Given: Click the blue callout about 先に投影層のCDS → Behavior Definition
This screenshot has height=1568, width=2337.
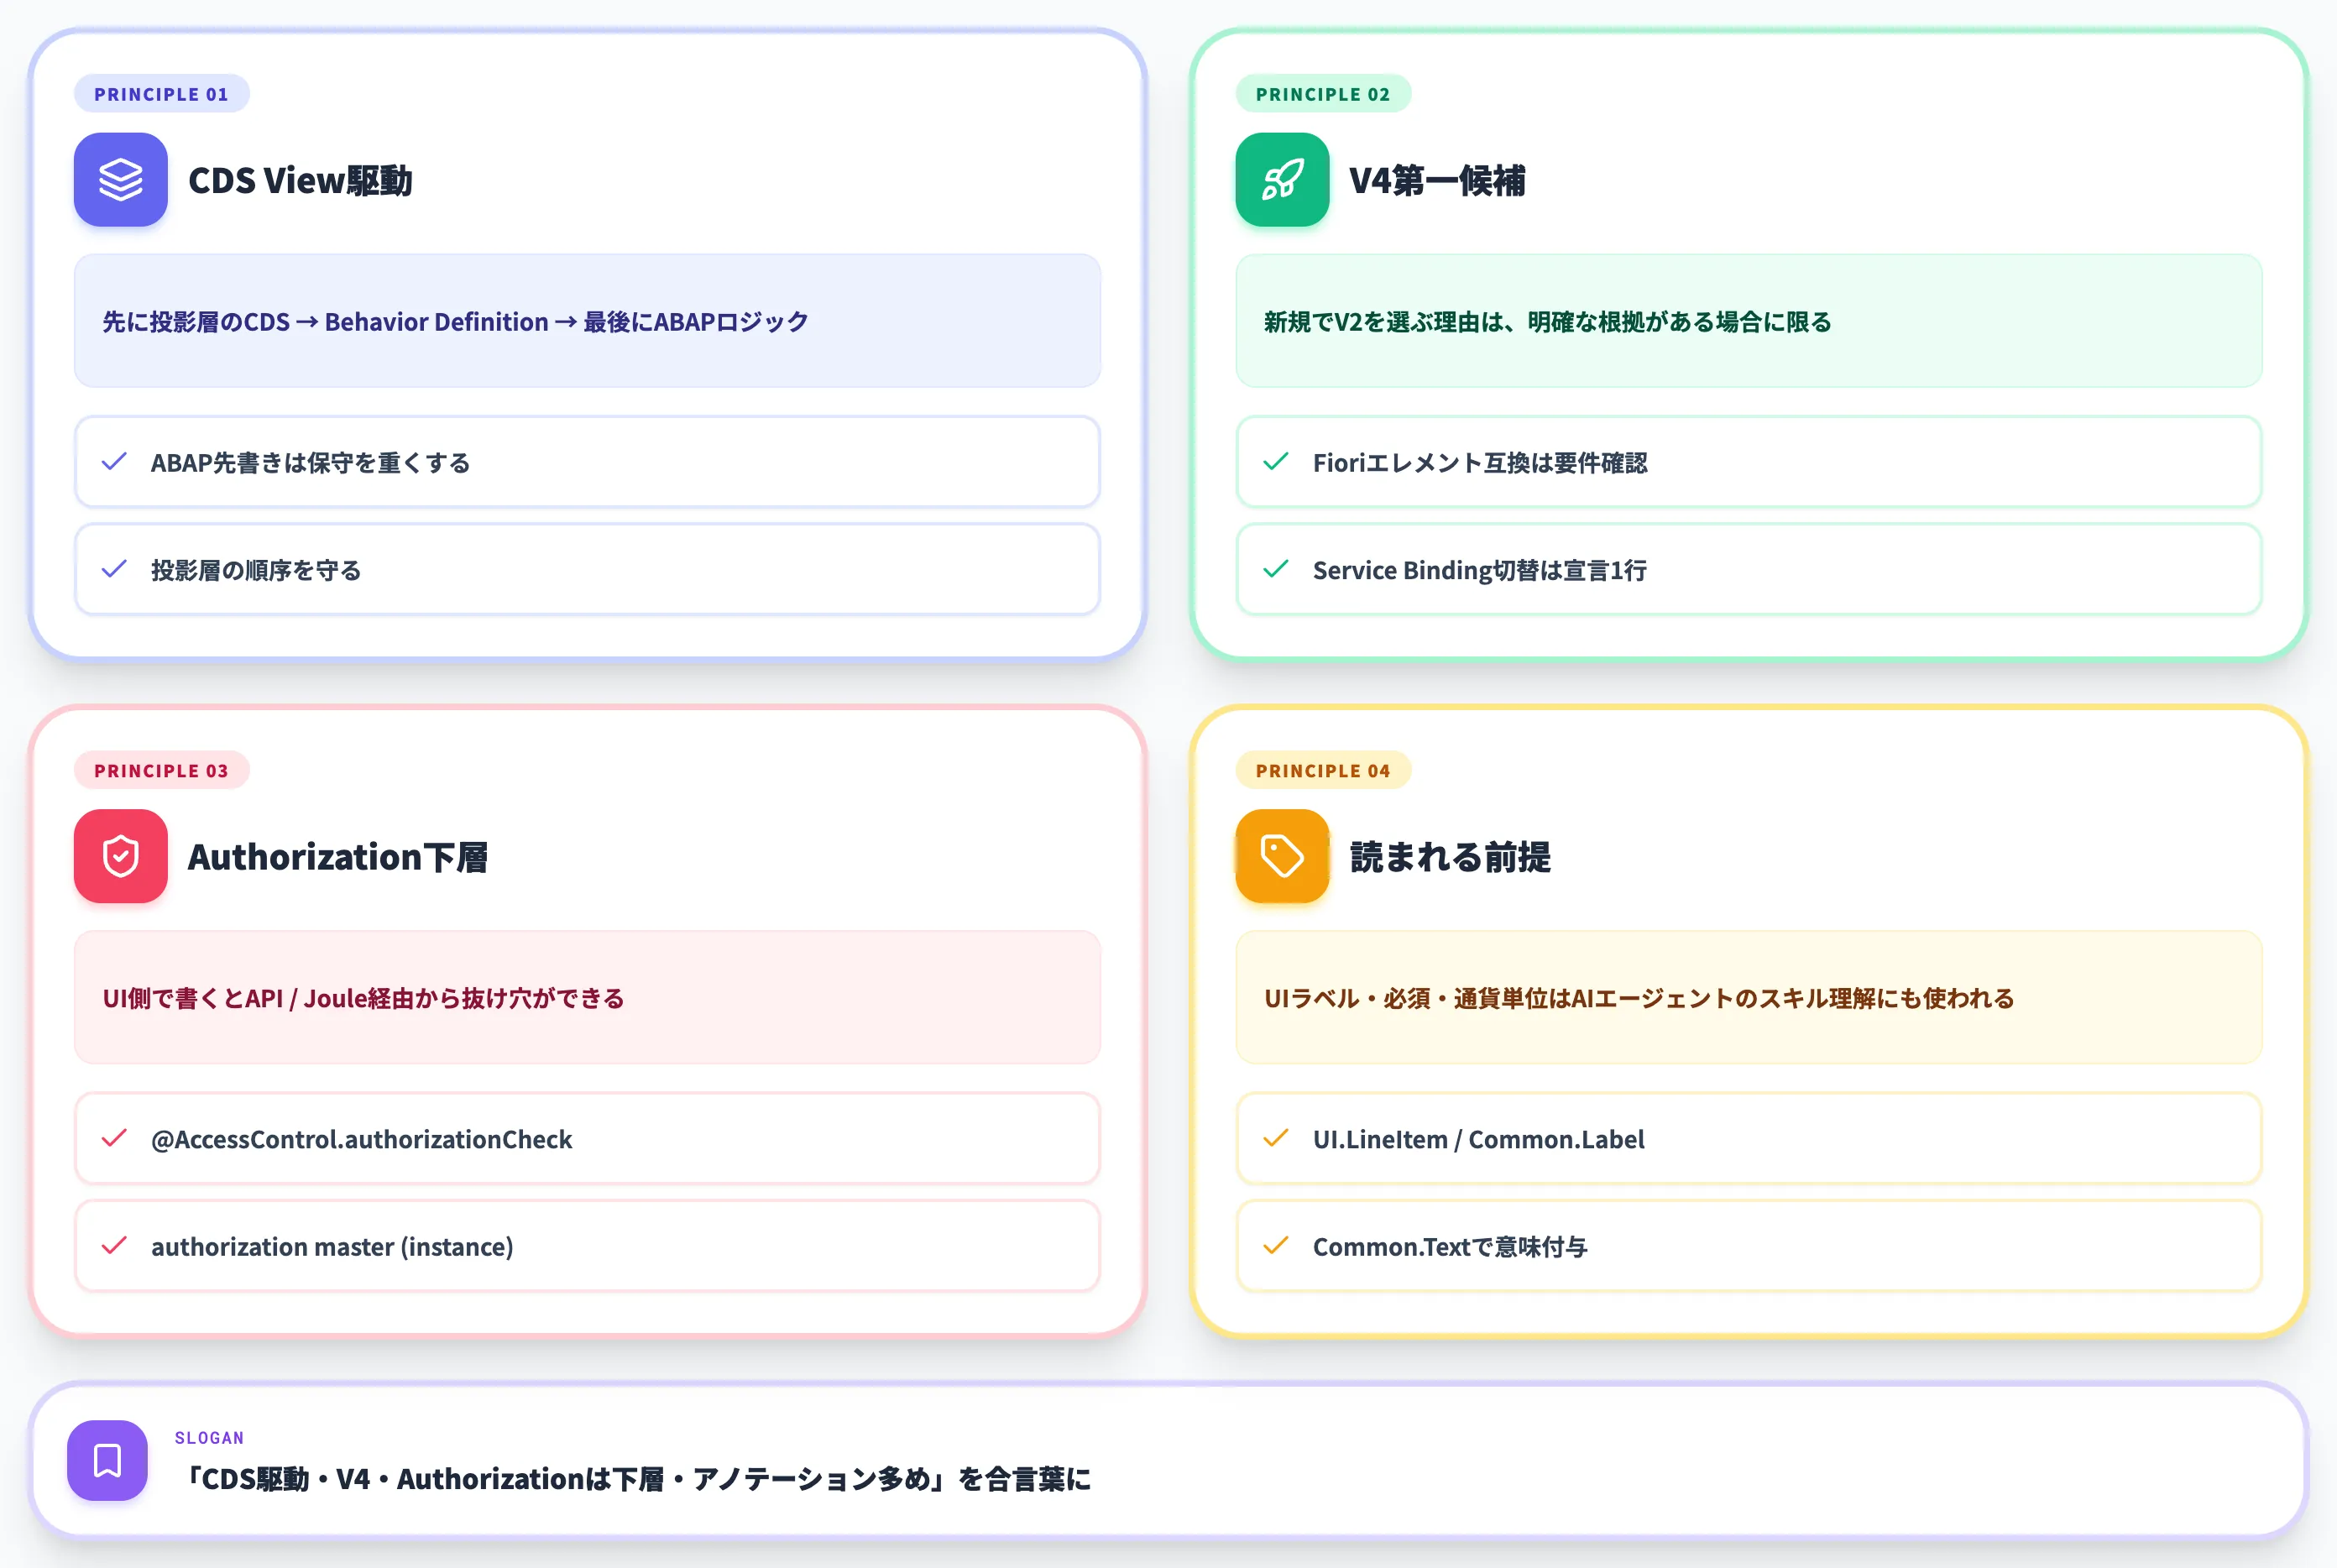Looking at the screenshot, I should [x=587, y=321].
